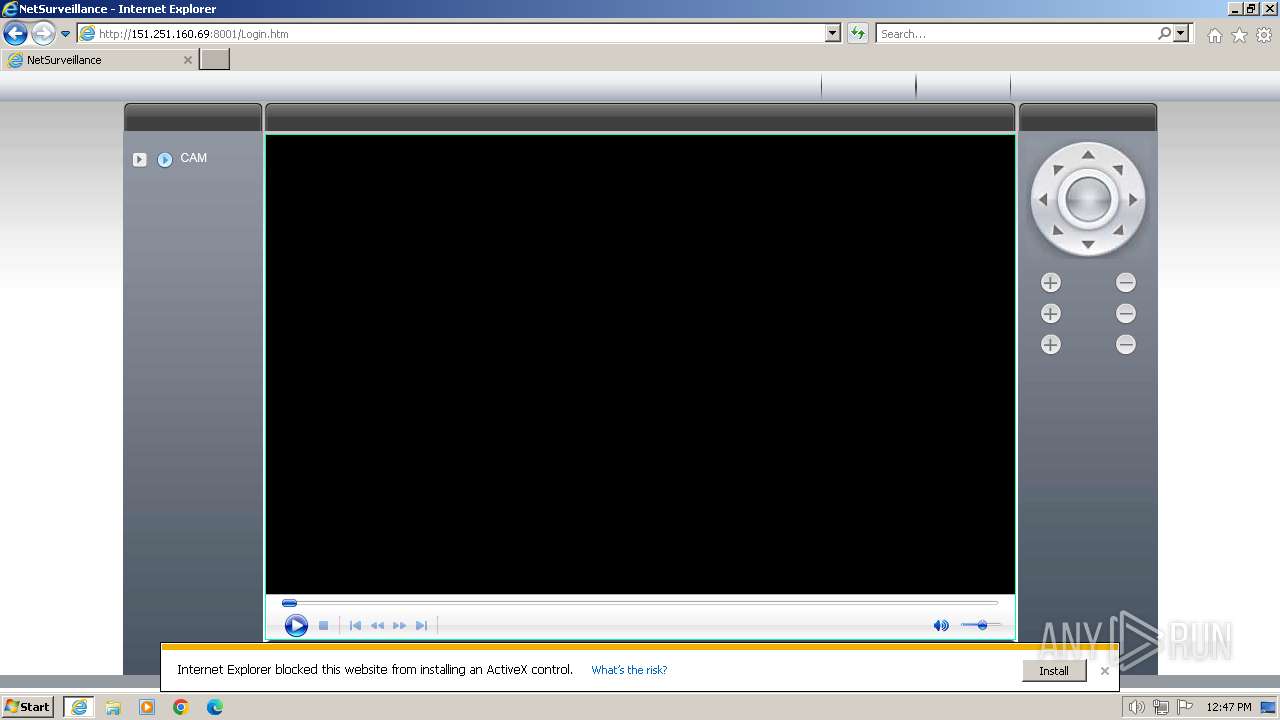Move camera up-right with diagonal PTZ arrow
Screen dimensions: 1280x720
click(x=1119, y=169)
